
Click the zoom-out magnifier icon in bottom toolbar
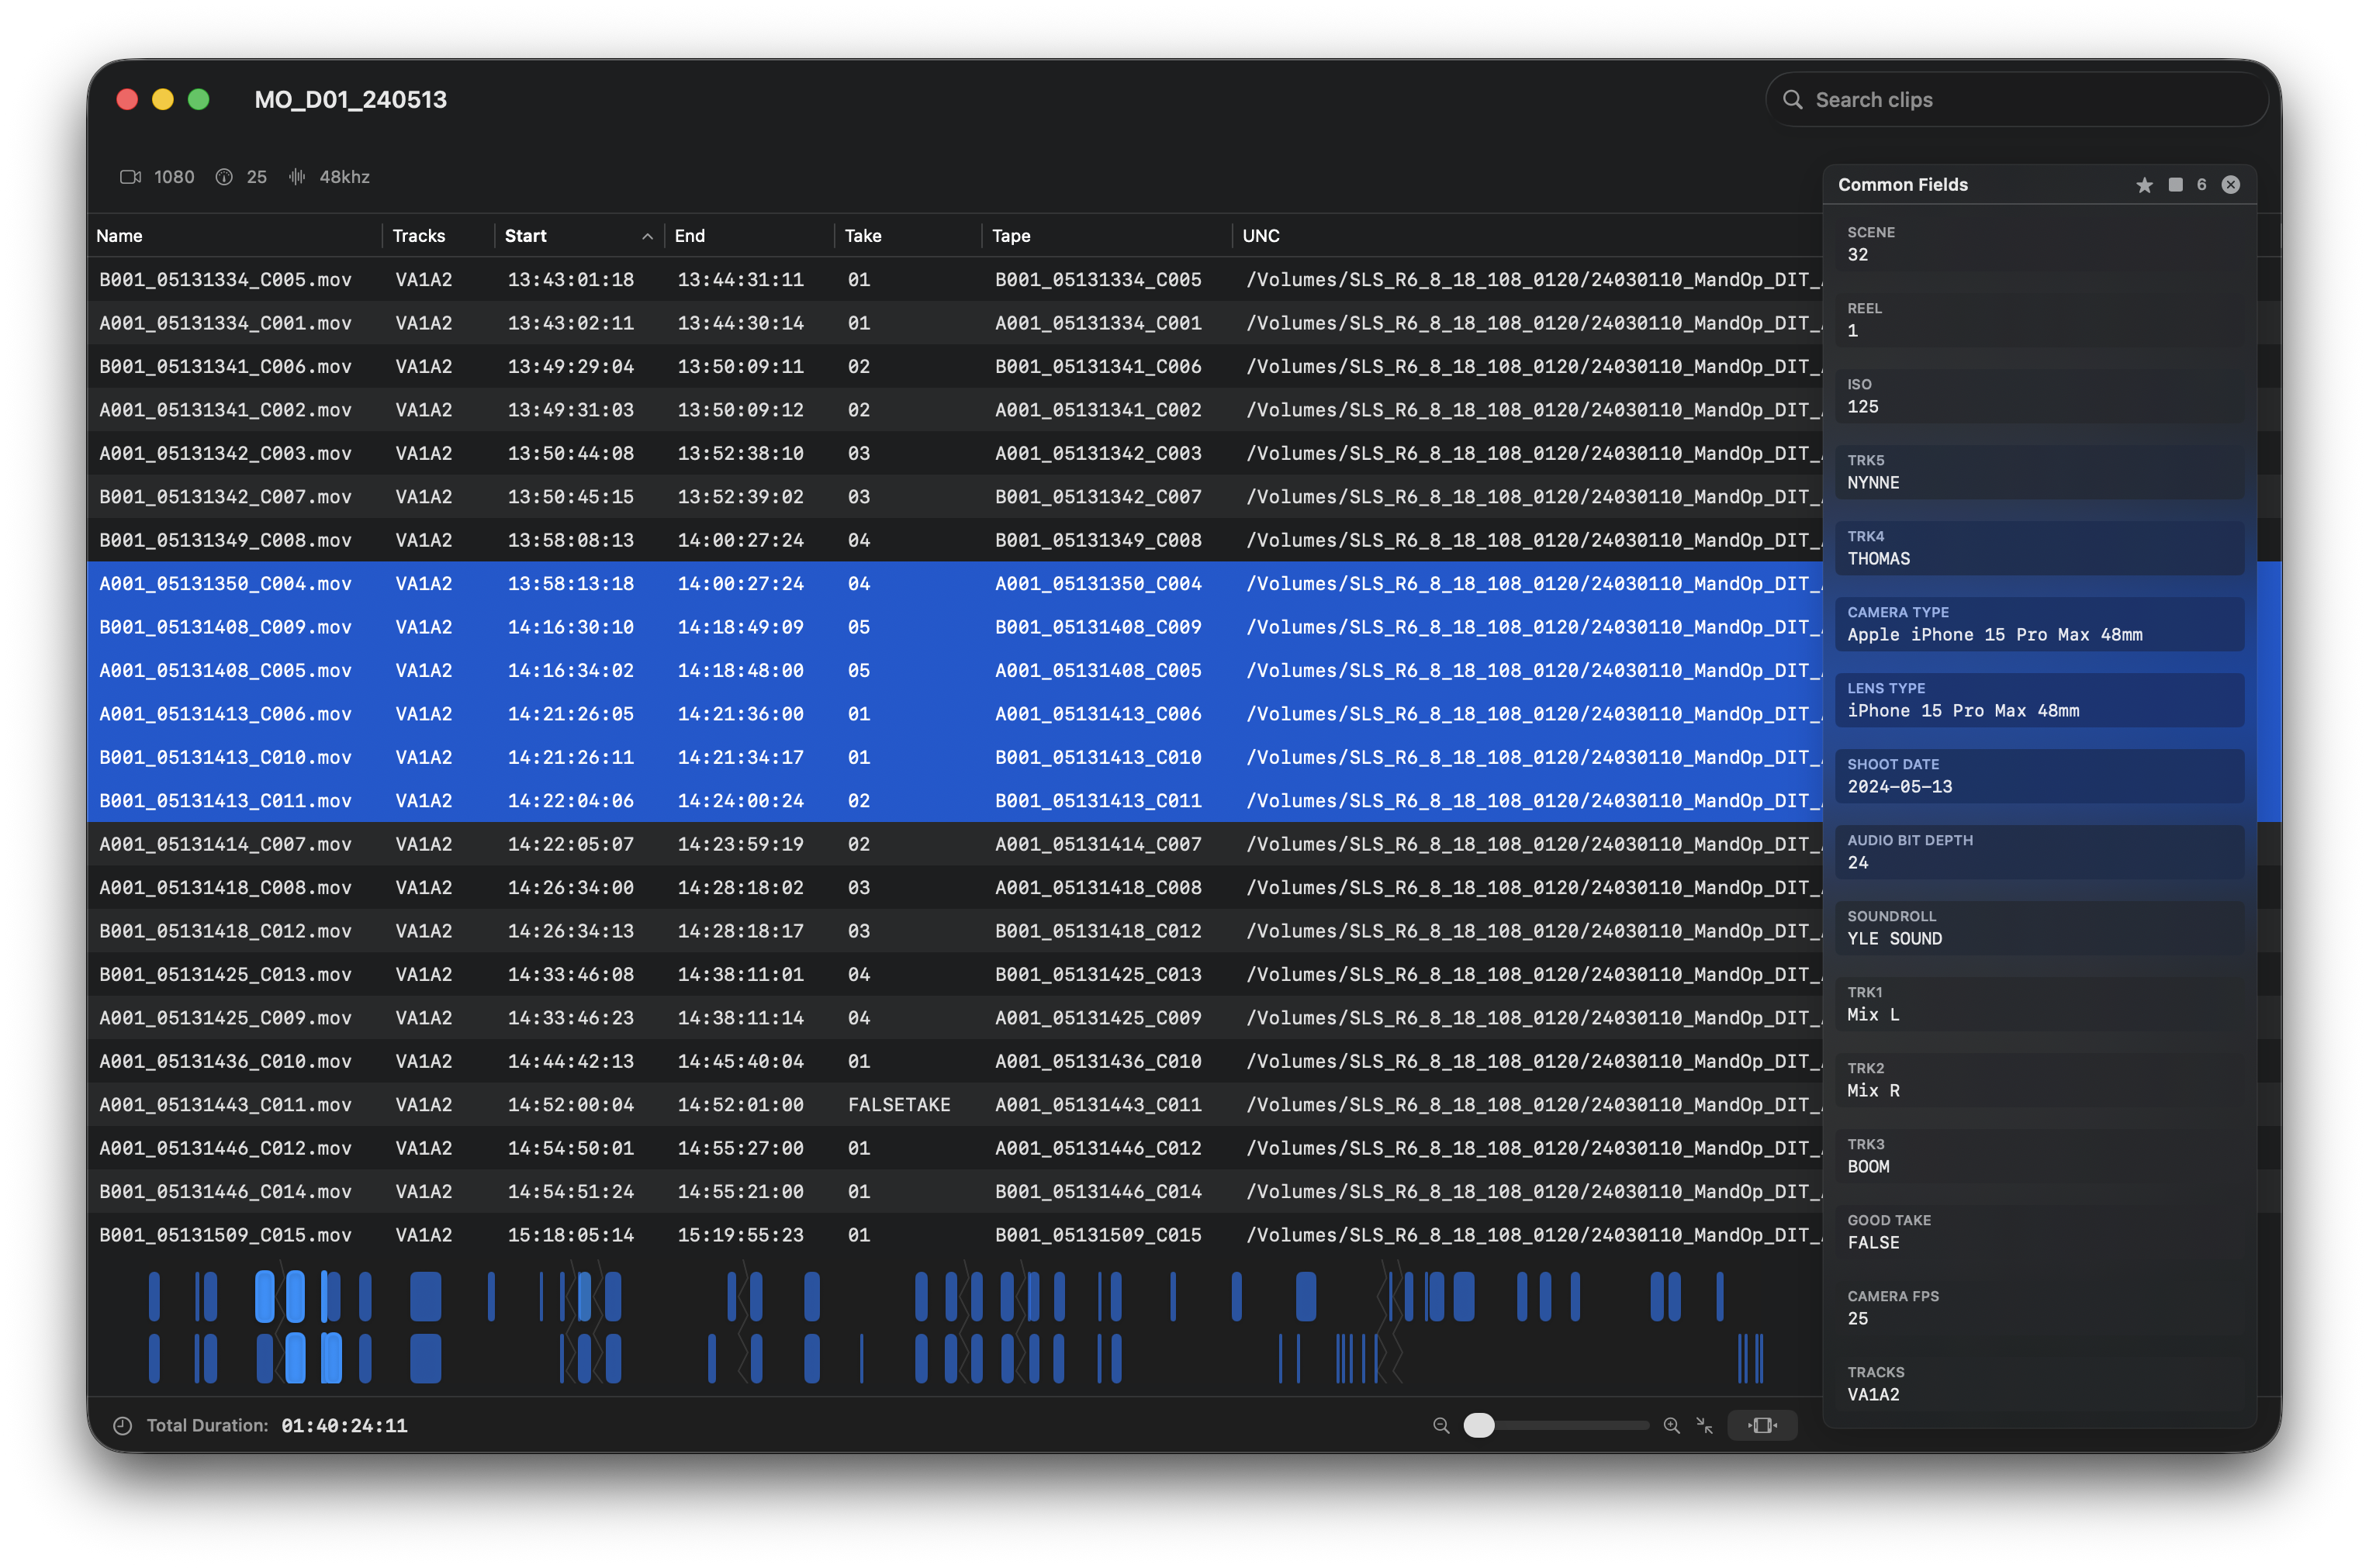pos(1441,1425)
